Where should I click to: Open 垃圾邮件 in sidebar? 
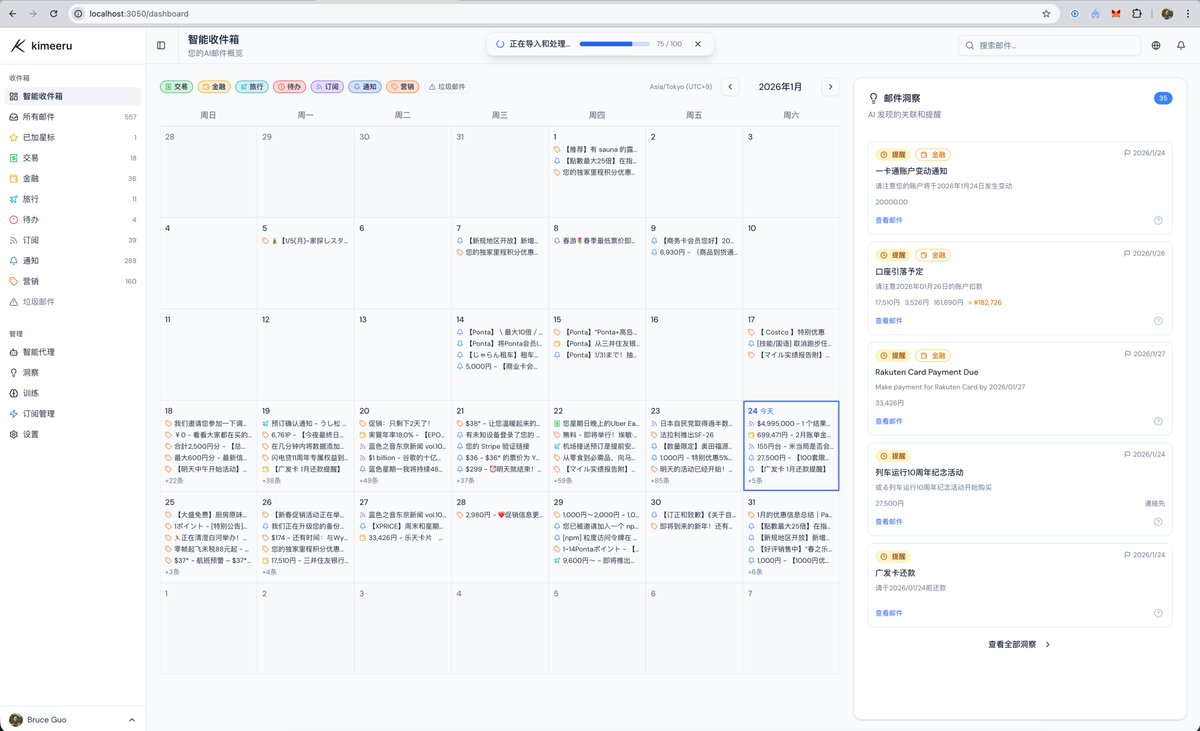click(x=71, y=301)
